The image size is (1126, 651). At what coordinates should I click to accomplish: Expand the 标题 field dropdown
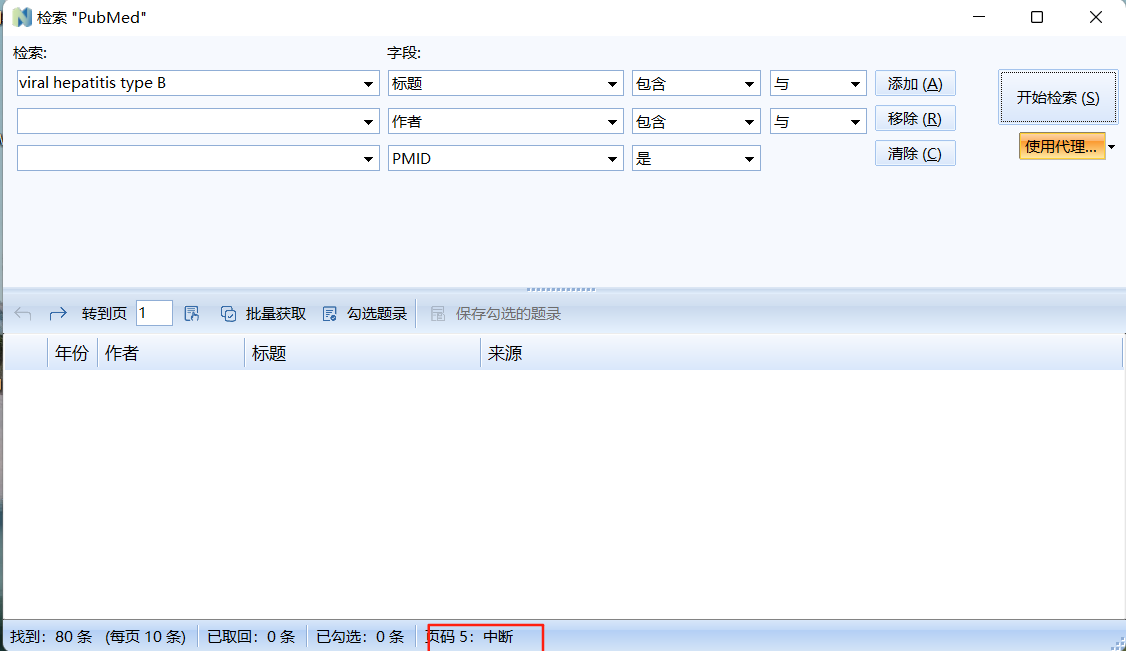(613, 84)
